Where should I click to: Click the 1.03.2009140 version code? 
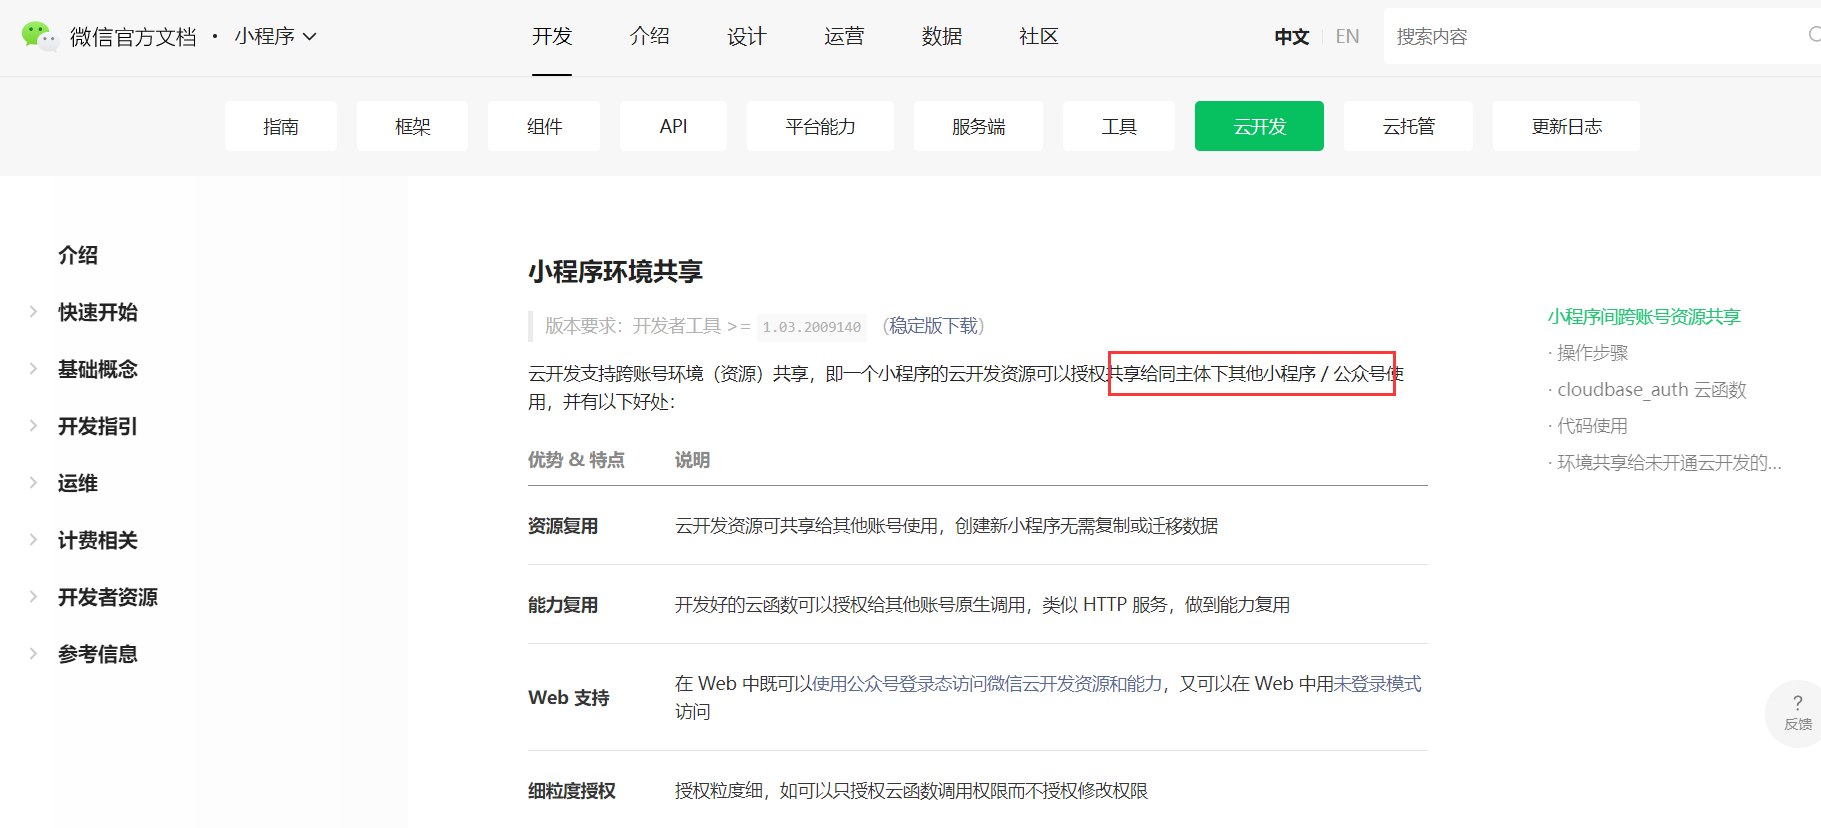[811, 327]
